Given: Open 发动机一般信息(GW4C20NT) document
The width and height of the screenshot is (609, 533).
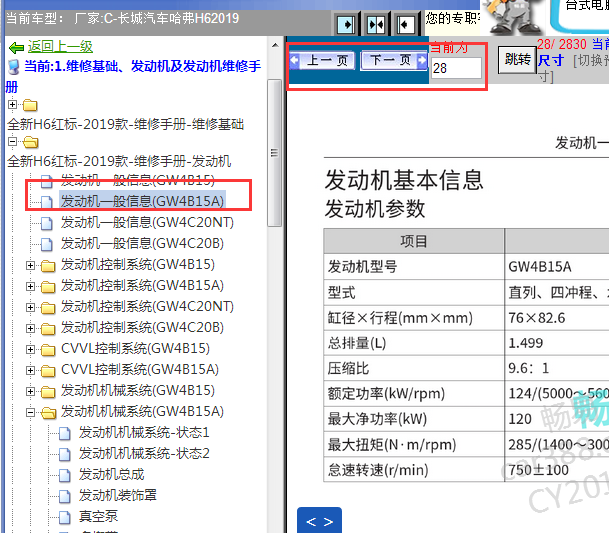Looking at the screenshot, I should [147, 222].
